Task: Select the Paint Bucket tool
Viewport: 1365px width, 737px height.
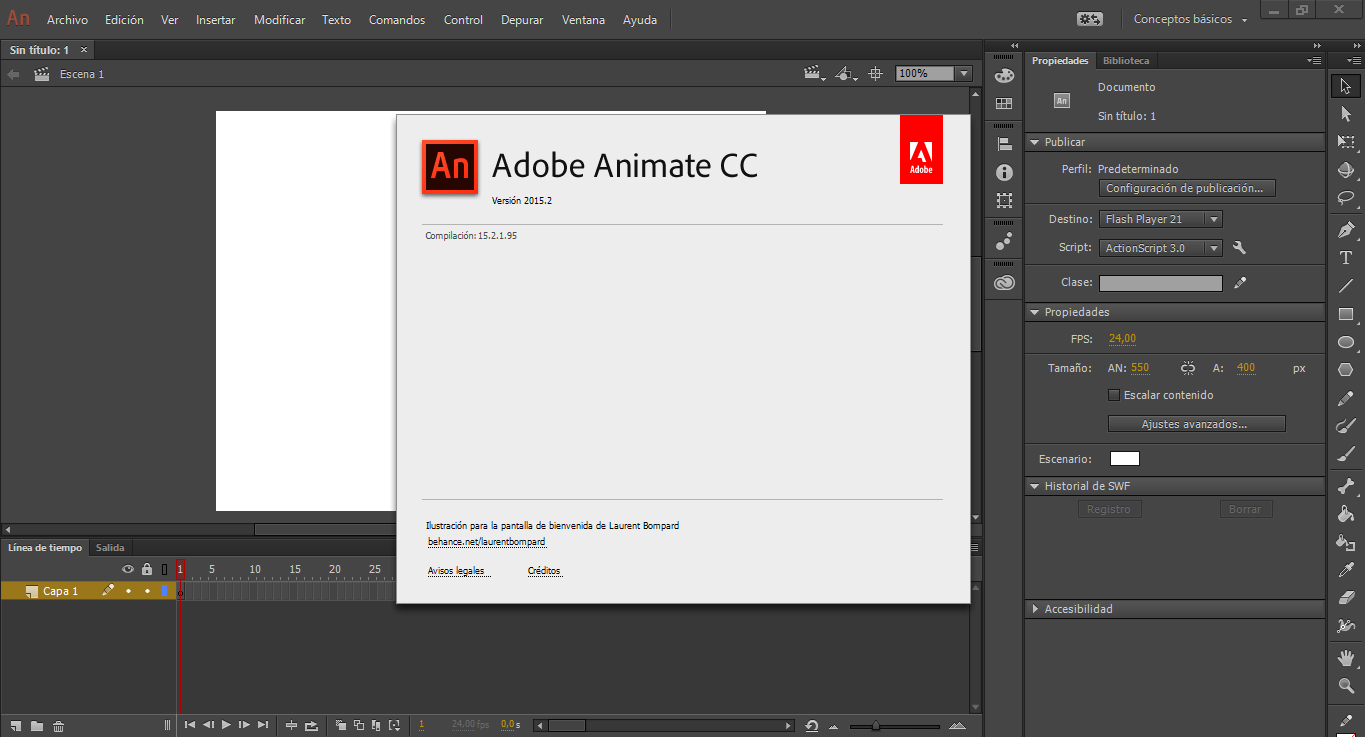Action: [1346, 515]
